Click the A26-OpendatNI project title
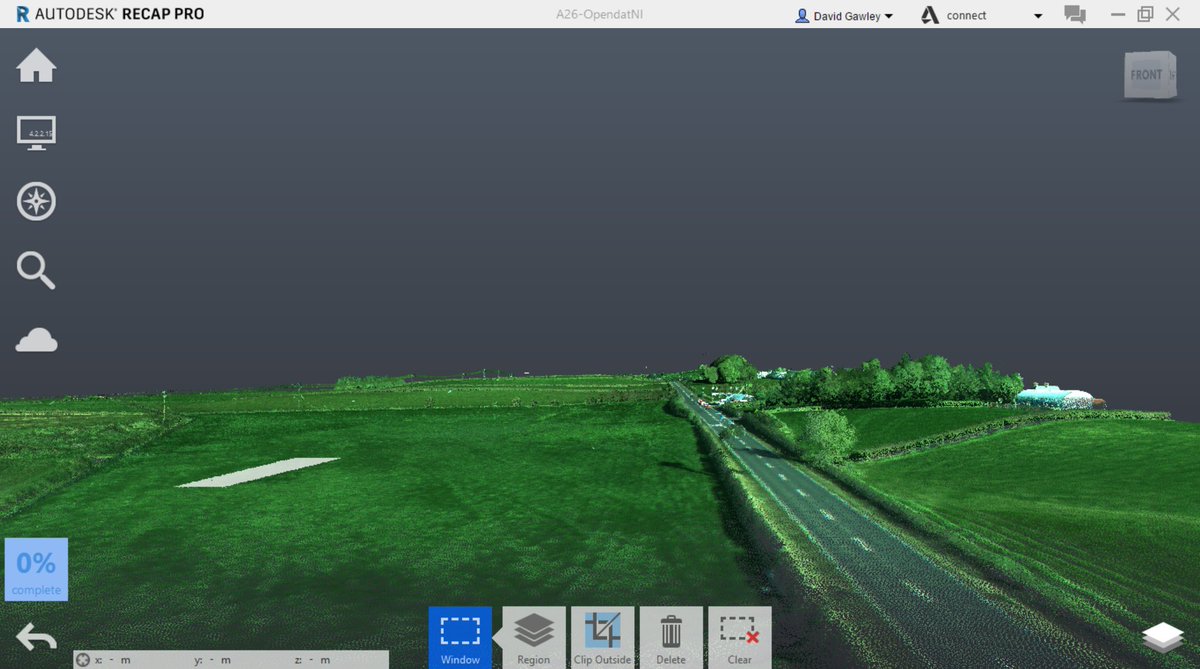Image resolution: width=1200 pixels, height=669 pixels. [599, 15]
